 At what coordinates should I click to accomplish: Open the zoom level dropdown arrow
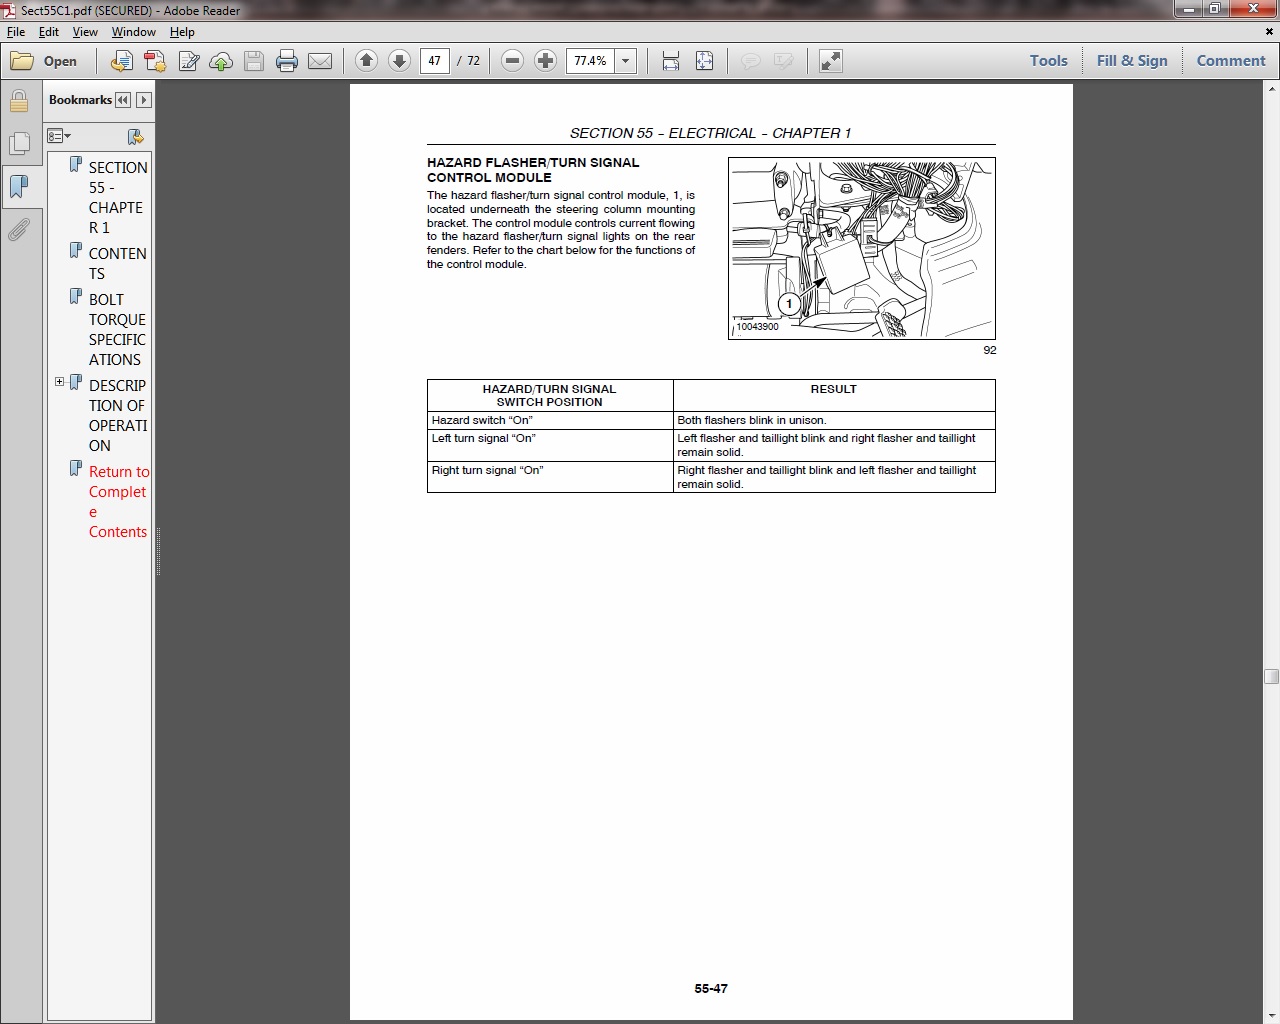[x=626, y=61]
